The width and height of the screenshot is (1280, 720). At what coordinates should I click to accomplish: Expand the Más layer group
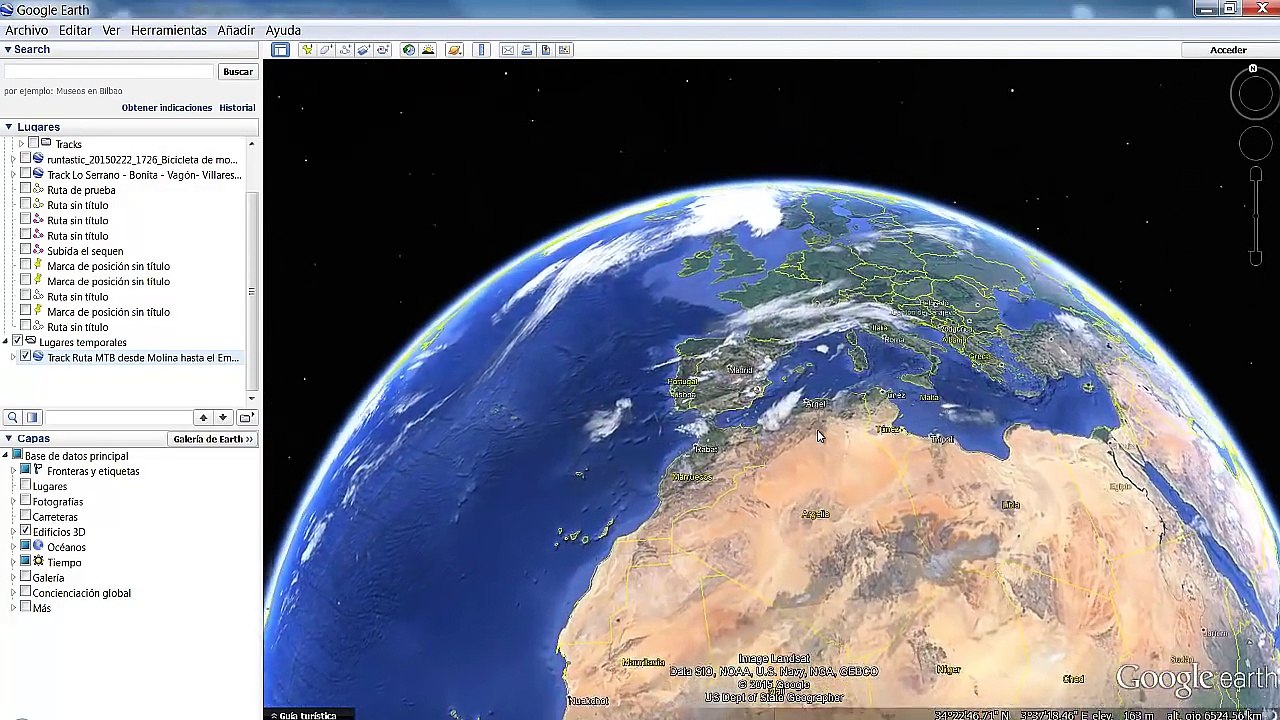pos(13,608)
